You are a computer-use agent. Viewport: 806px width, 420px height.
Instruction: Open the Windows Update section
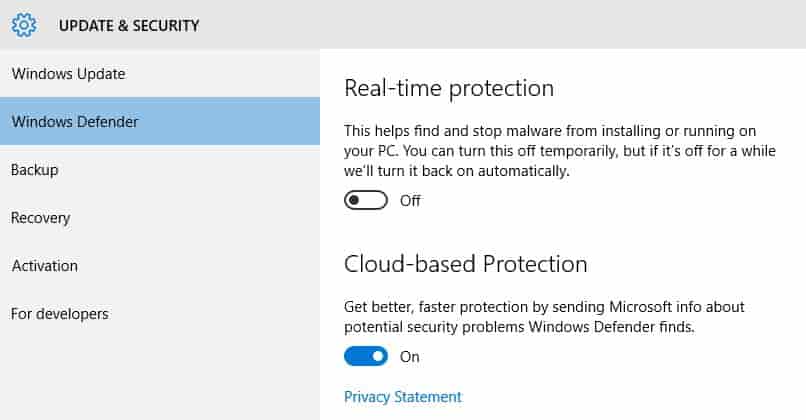click(x=160, y=74)
